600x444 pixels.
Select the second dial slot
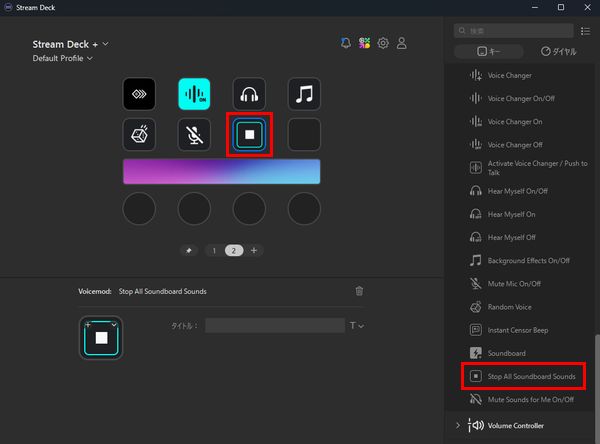coord(194,209)
